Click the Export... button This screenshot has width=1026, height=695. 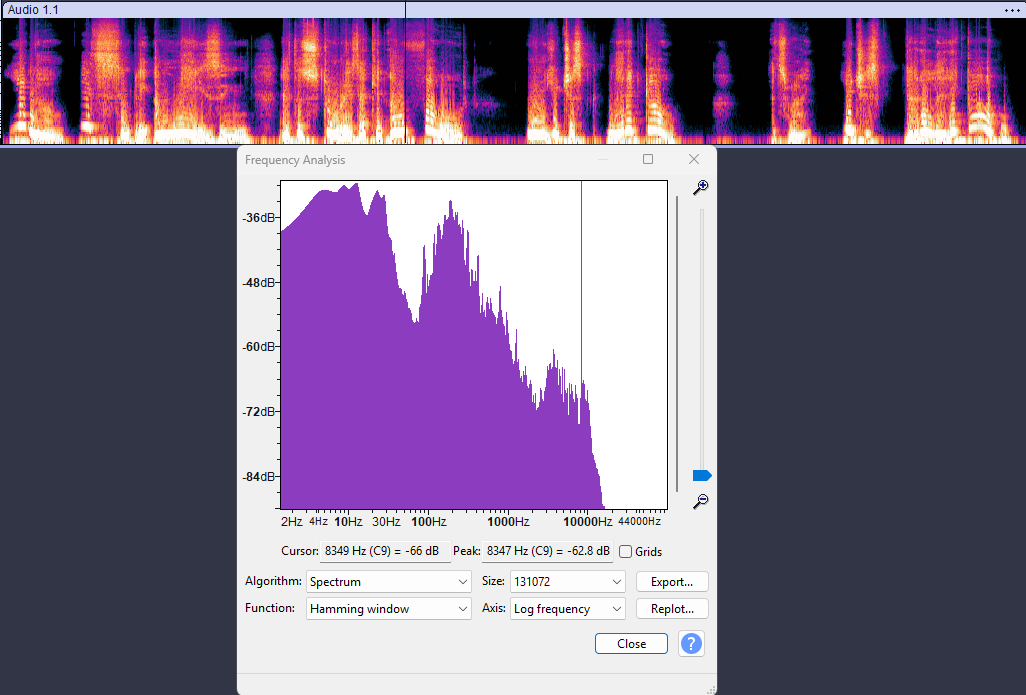pyautogui.click(x=672, y=582)
